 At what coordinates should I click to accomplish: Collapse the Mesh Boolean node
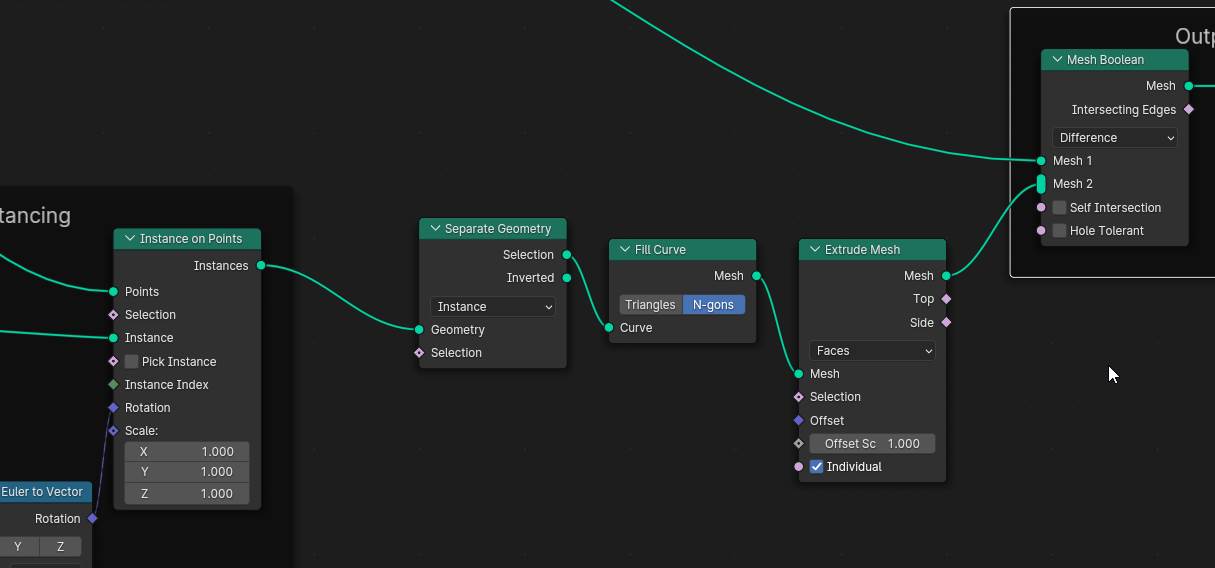[x=1057, y=60]
